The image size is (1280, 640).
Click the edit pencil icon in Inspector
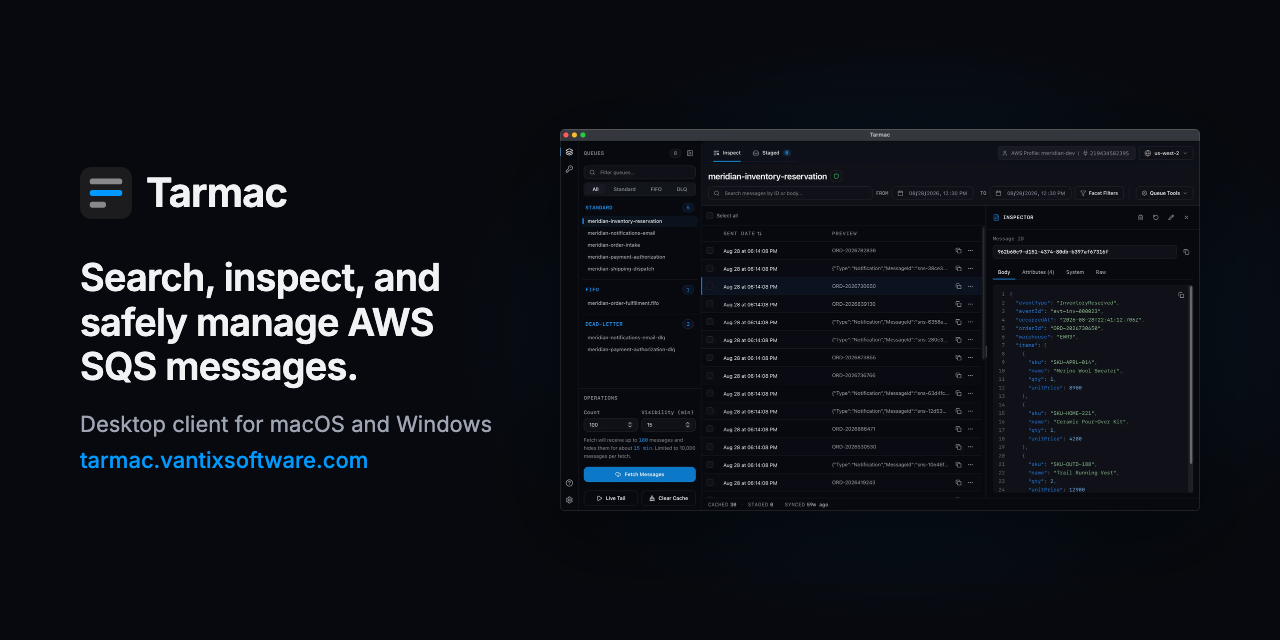[1171, 217]
